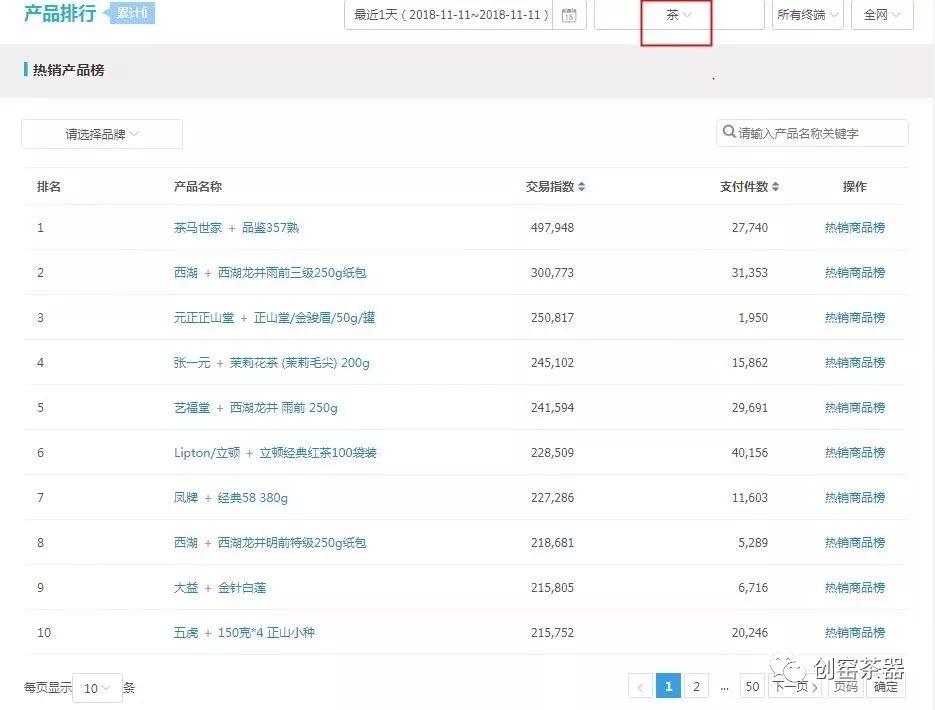The width and height of the screenshot is (935, 710).
Task: Select the 497,948 trade index value
Action: click(x=552, y=228)
